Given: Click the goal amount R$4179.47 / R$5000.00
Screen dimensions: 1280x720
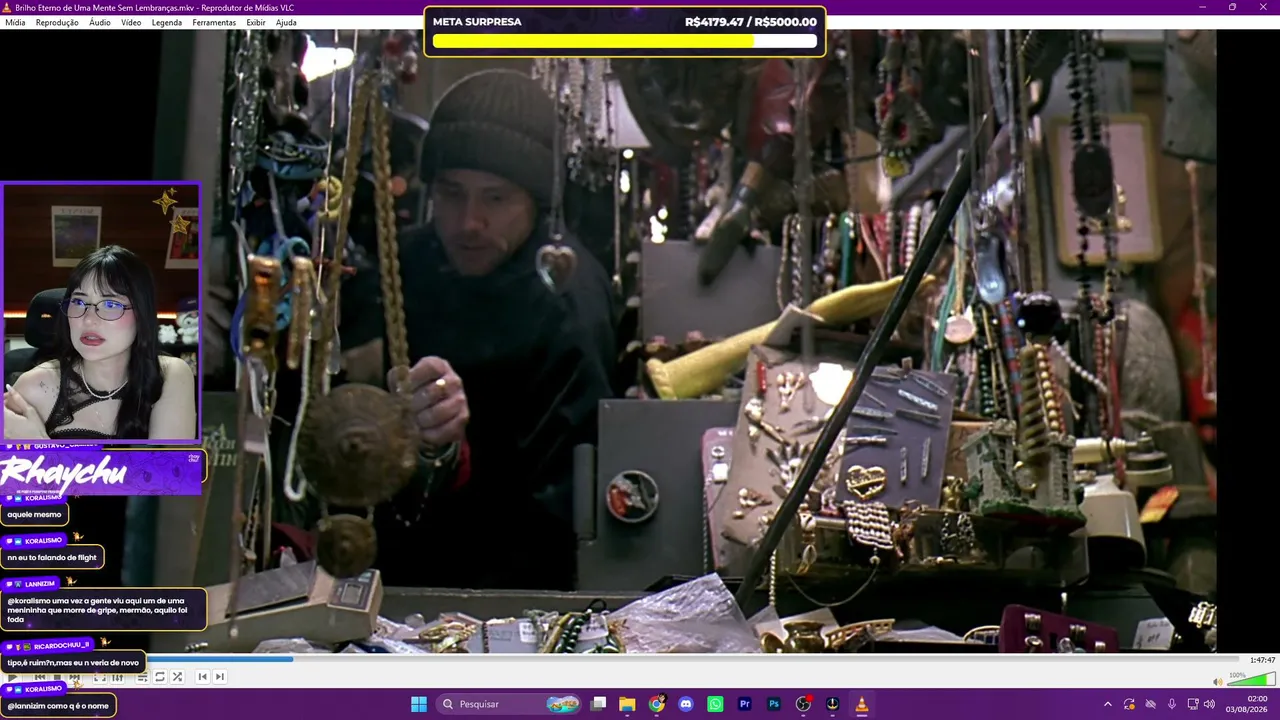Looking at the screenshot, I should (x=751, y=22).
